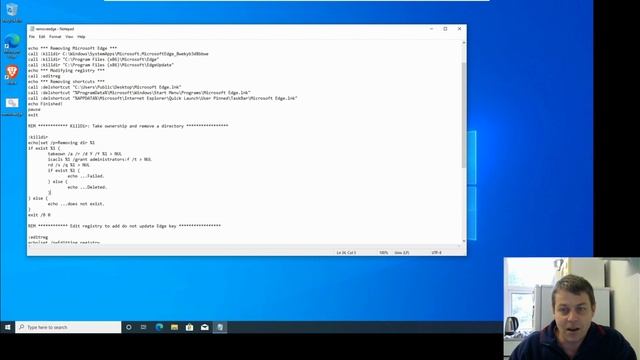Launch Microsoft Edge from the taskbar
Image resolution: width=640 pixels, height=360 pixels.
[159, 327]
